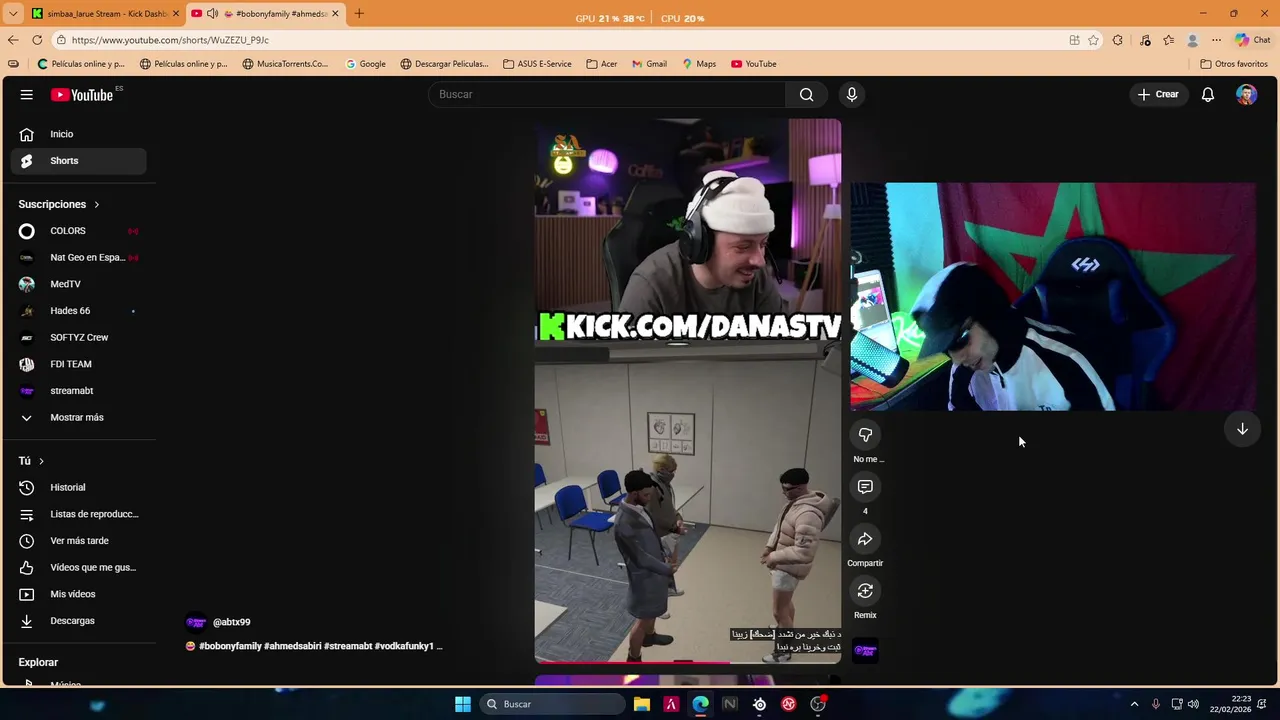Viewport: 1280px width, 720px height.
Task: Open Historial in sidebar
Action: pos(78,488)
